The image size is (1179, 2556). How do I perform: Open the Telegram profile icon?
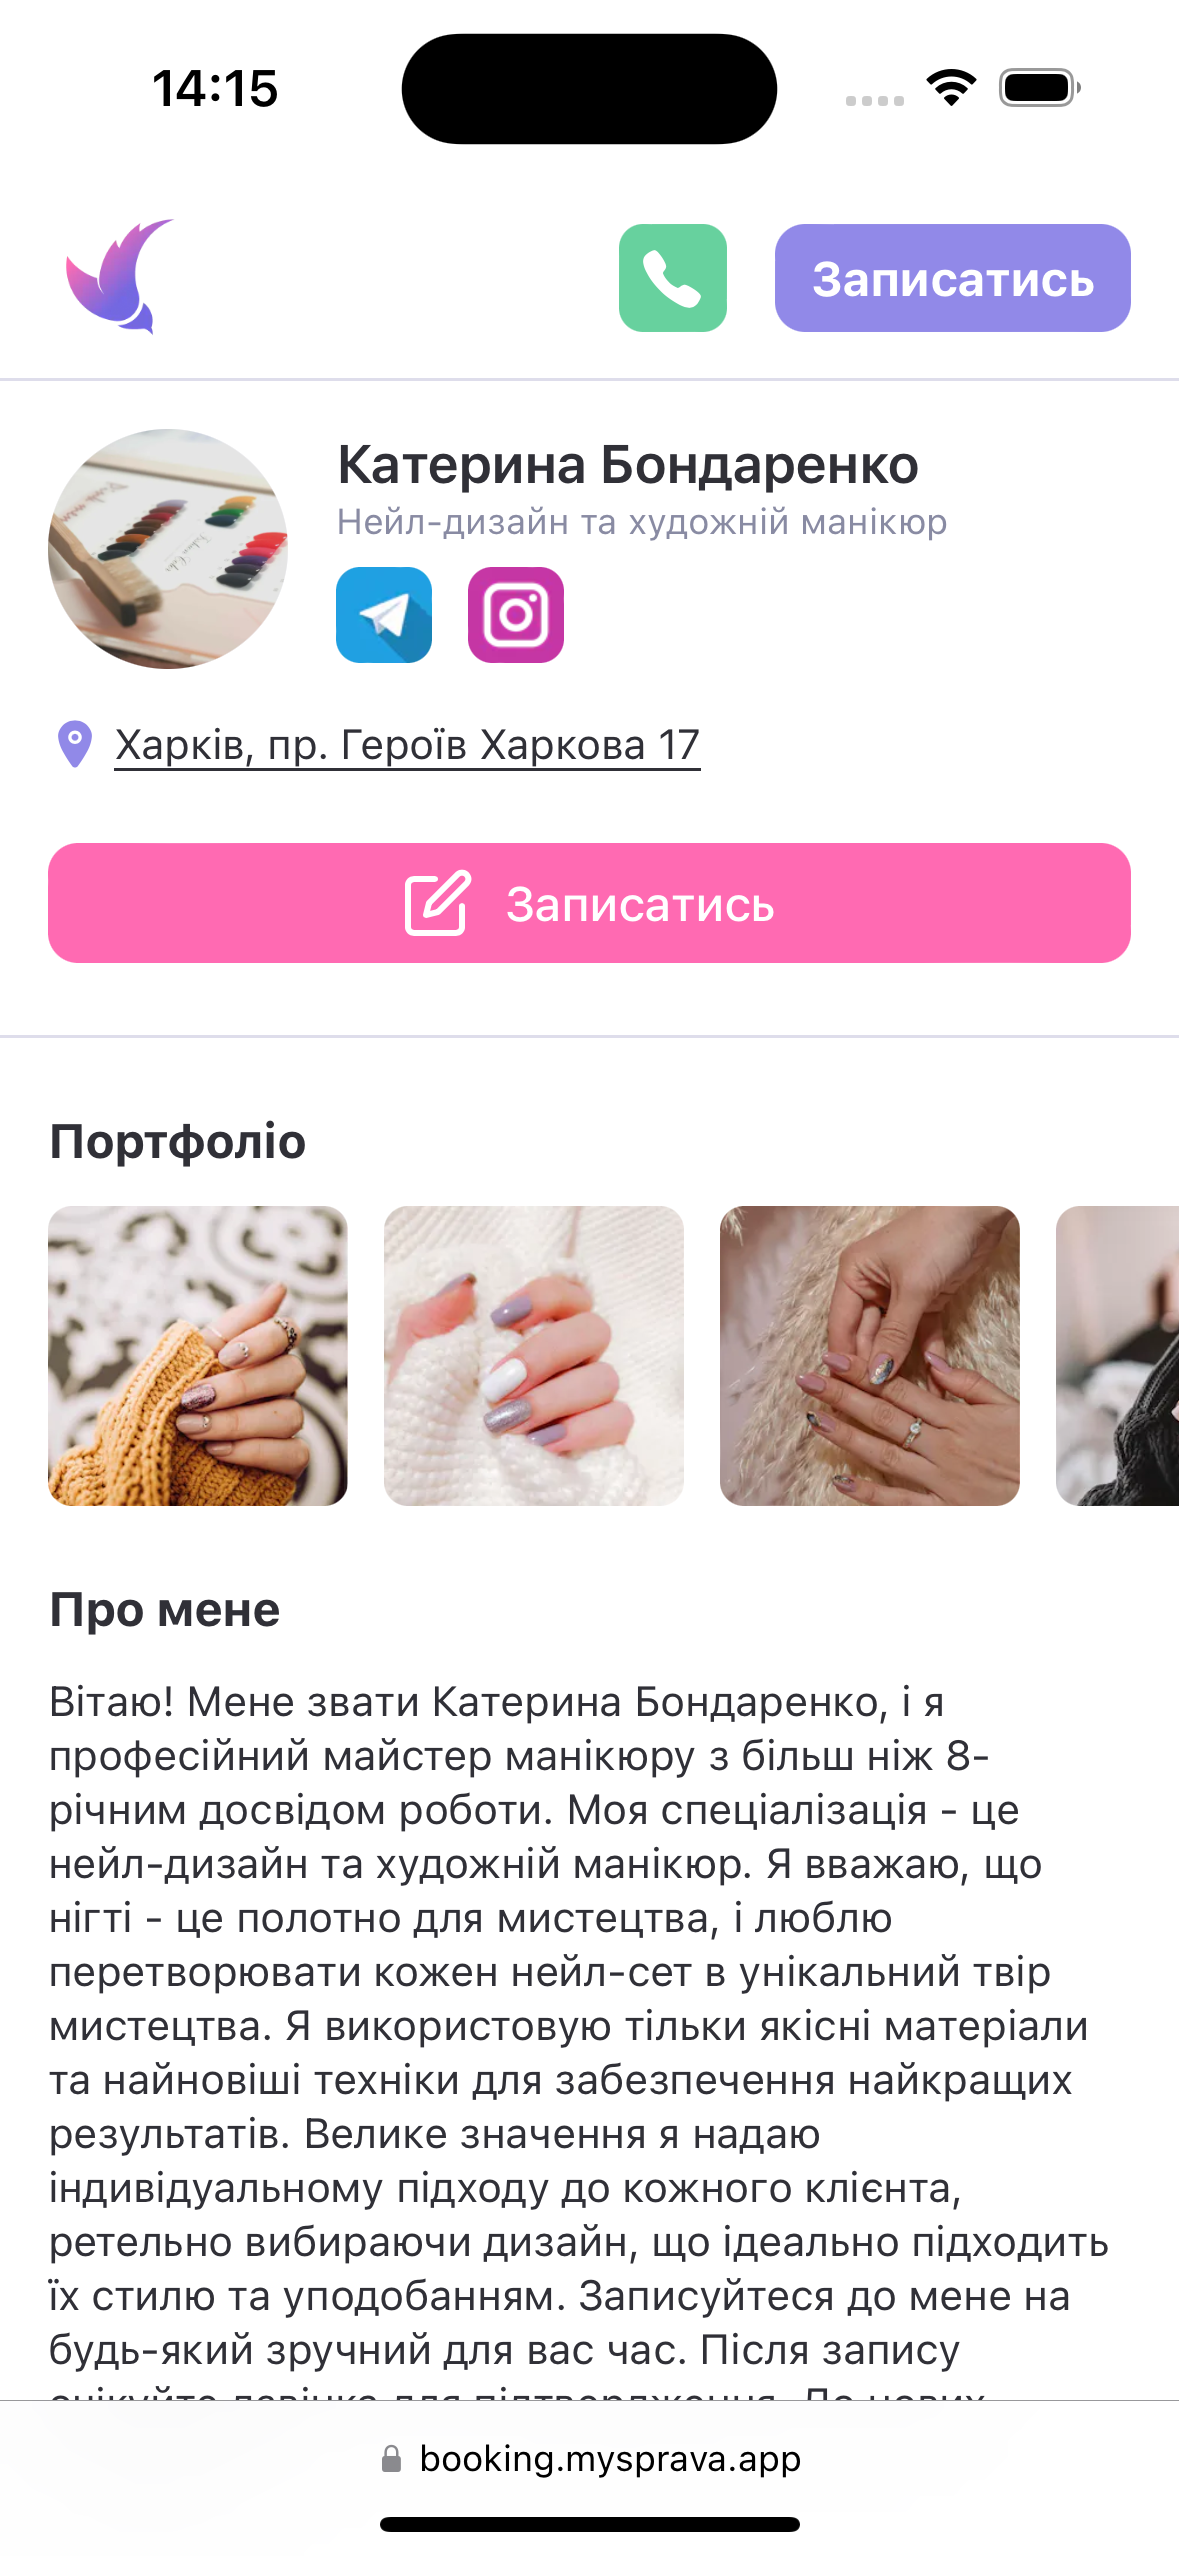point(384,615)
